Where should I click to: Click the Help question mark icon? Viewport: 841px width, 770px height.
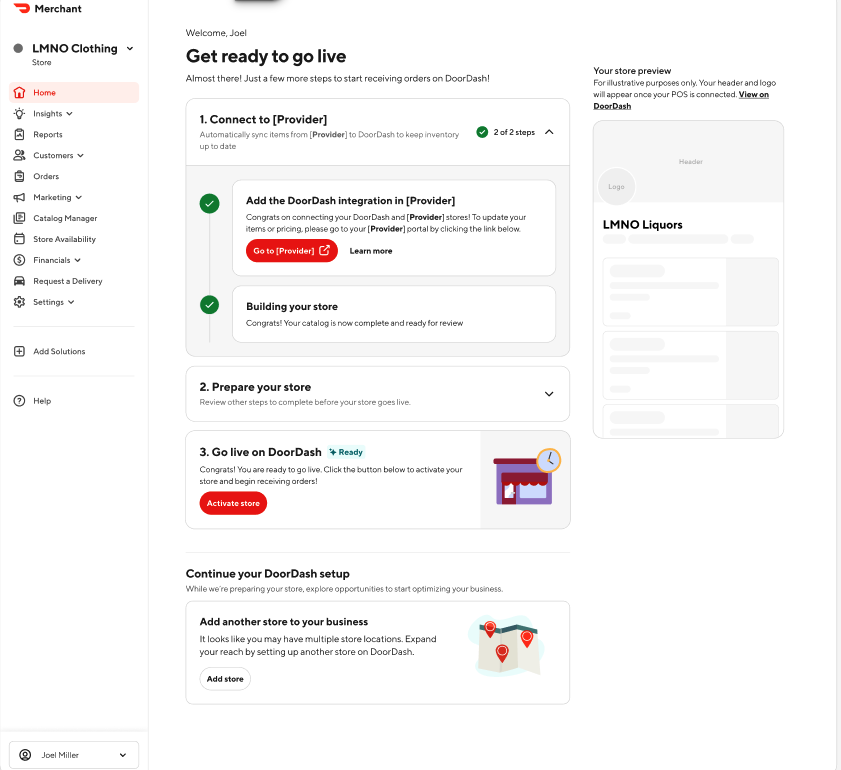[x=18, y=400]
